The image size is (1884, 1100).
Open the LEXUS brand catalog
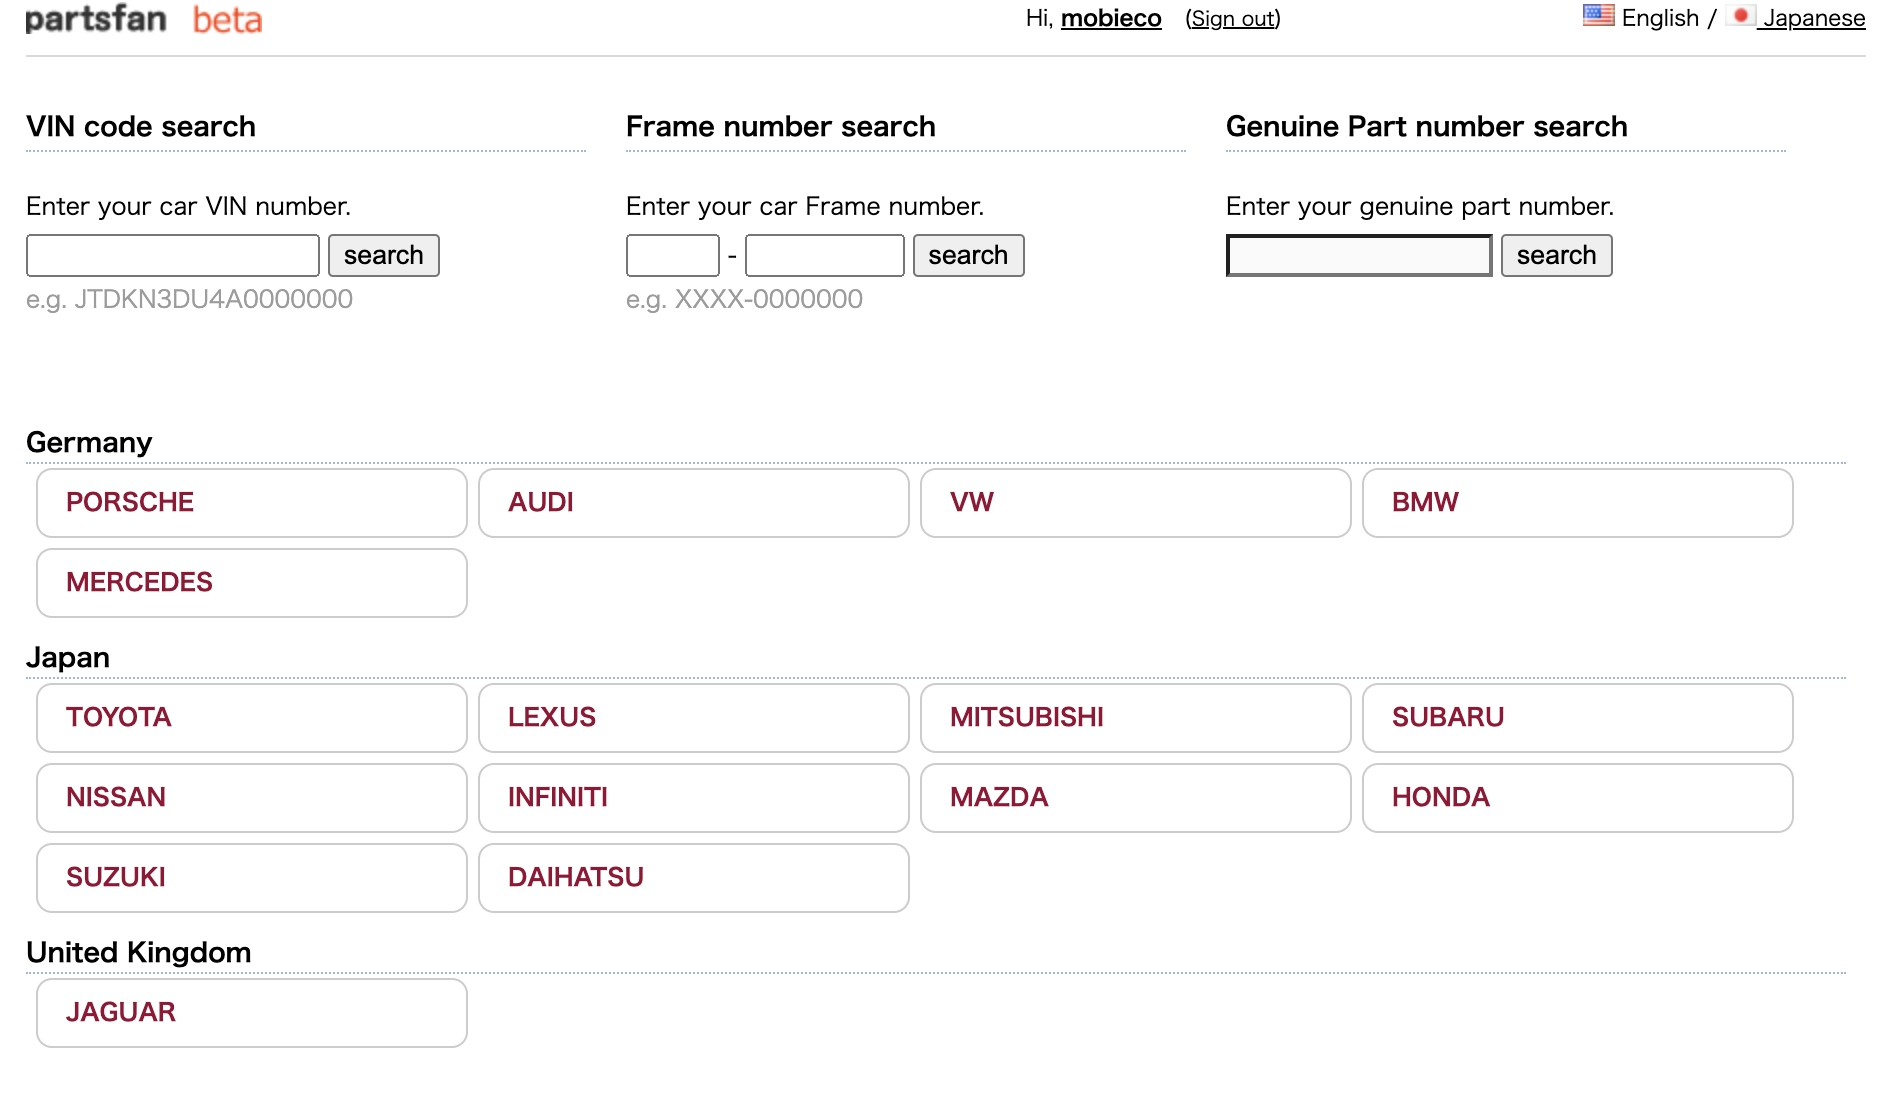(x=694, y=718)
